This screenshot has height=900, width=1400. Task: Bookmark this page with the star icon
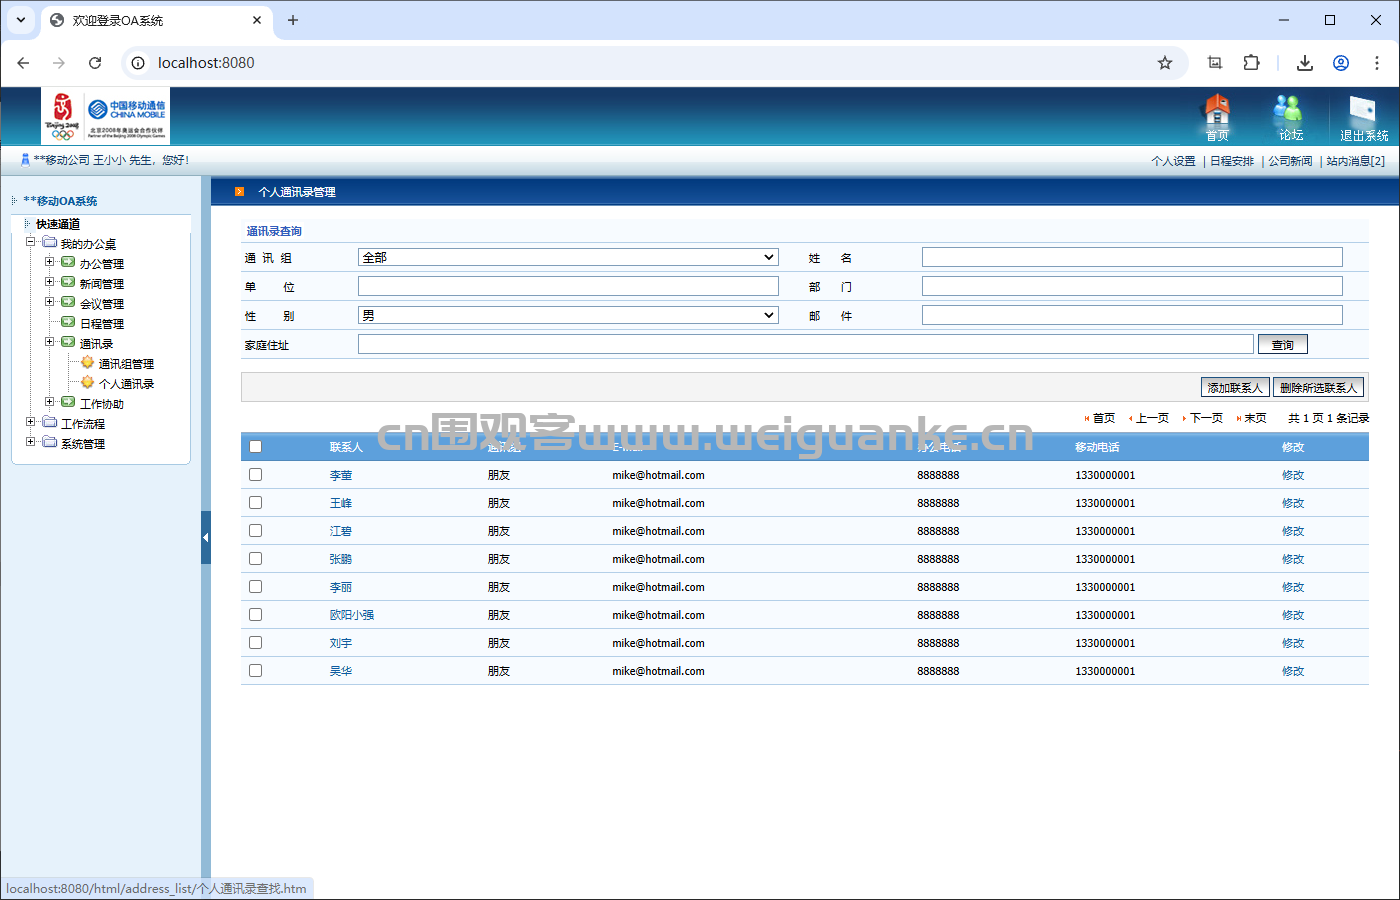[x=1165, y=63]
